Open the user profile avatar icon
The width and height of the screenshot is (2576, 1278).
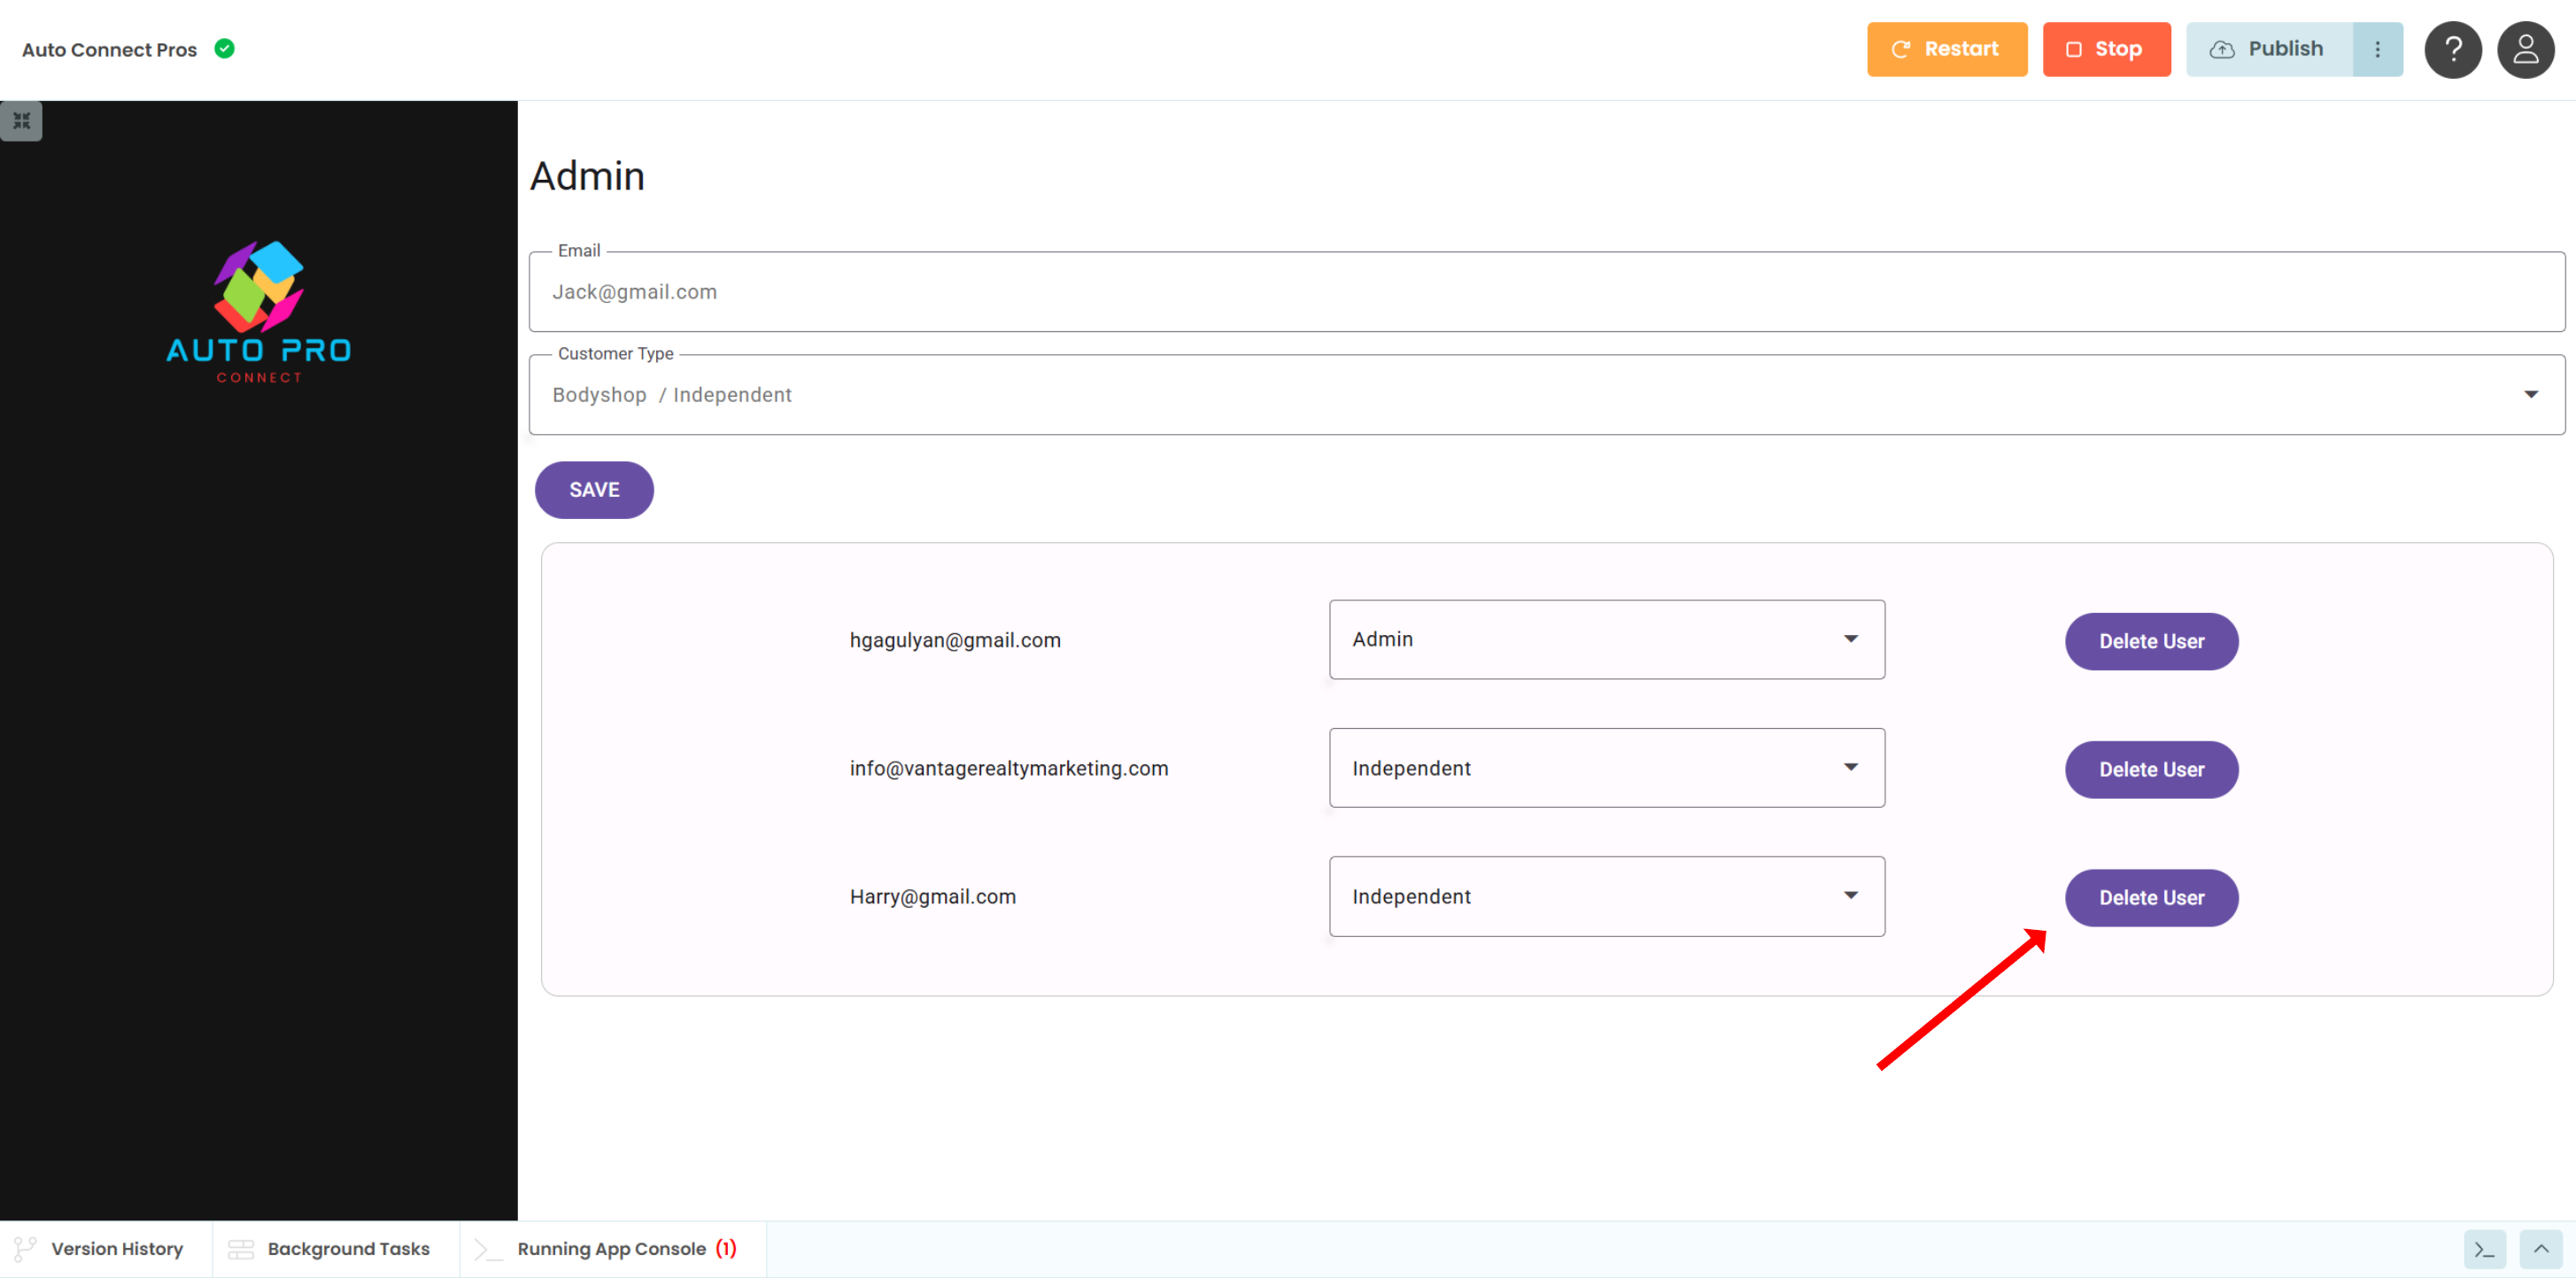[x=2525, y=49]
